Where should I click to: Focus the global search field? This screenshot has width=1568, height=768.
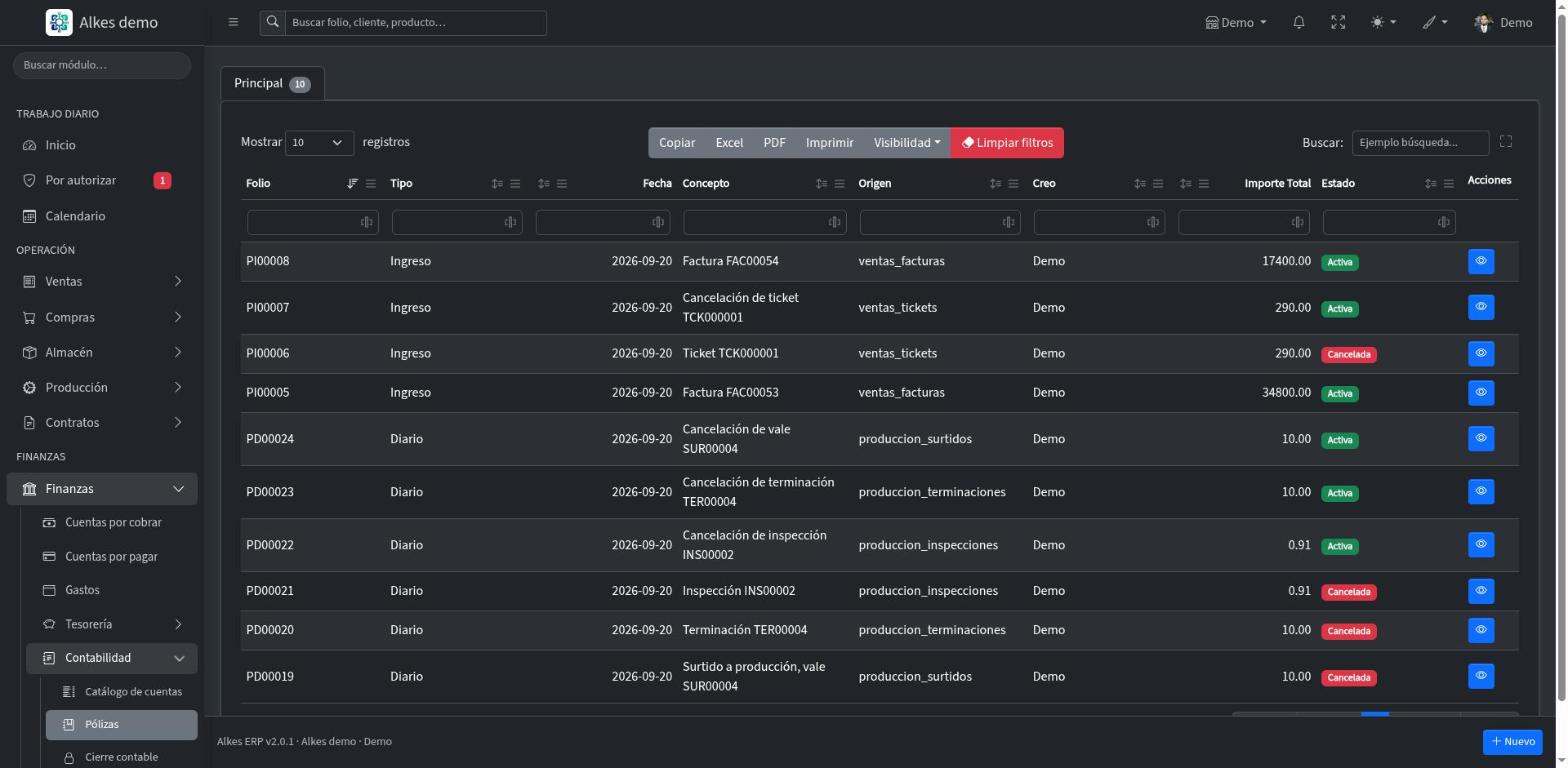click(415, 22)
